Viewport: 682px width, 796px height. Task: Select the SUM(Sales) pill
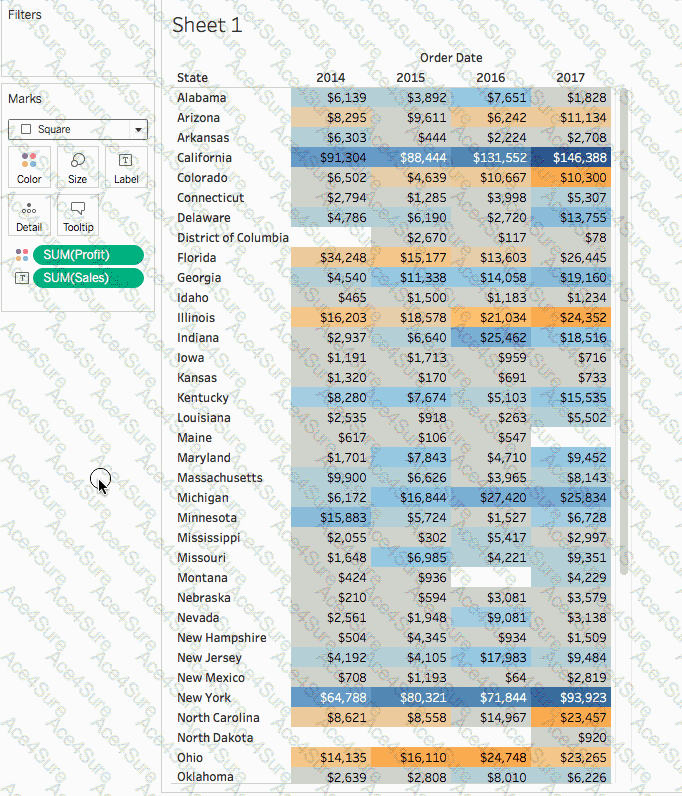[88, 277]
